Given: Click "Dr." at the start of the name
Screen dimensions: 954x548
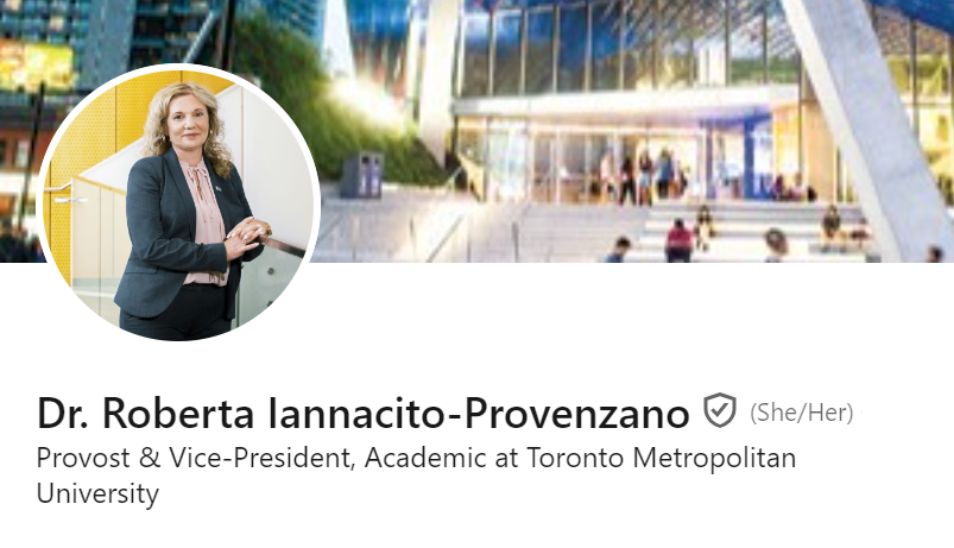Looking at the screenshot, I should coord(63,414).
